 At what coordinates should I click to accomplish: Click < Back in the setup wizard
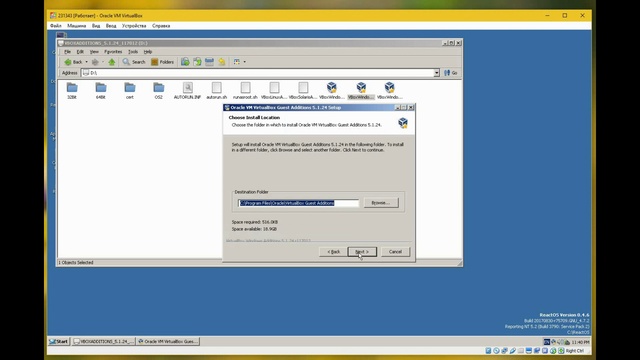[x=333, y=252]
